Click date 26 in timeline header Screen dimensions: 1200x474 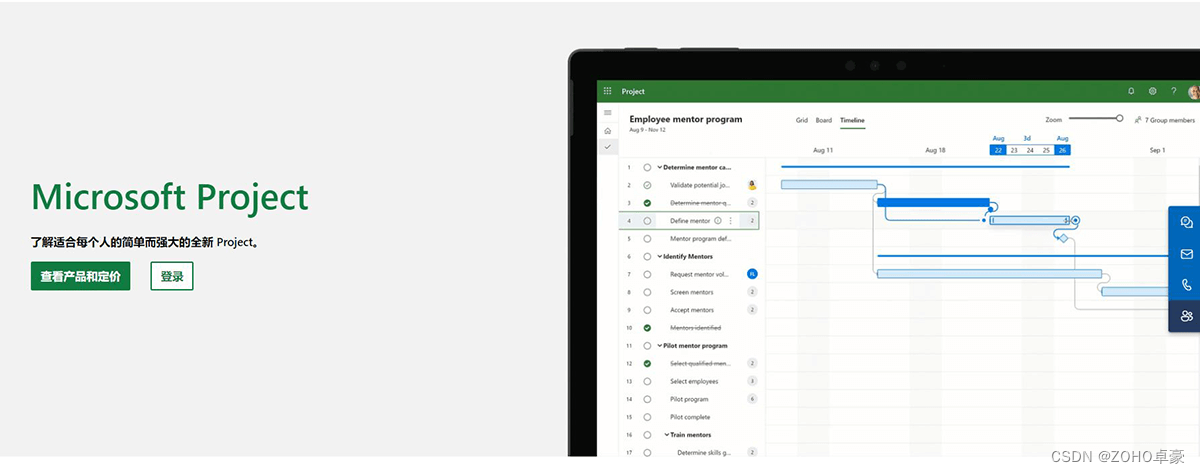pos(1062,150)
